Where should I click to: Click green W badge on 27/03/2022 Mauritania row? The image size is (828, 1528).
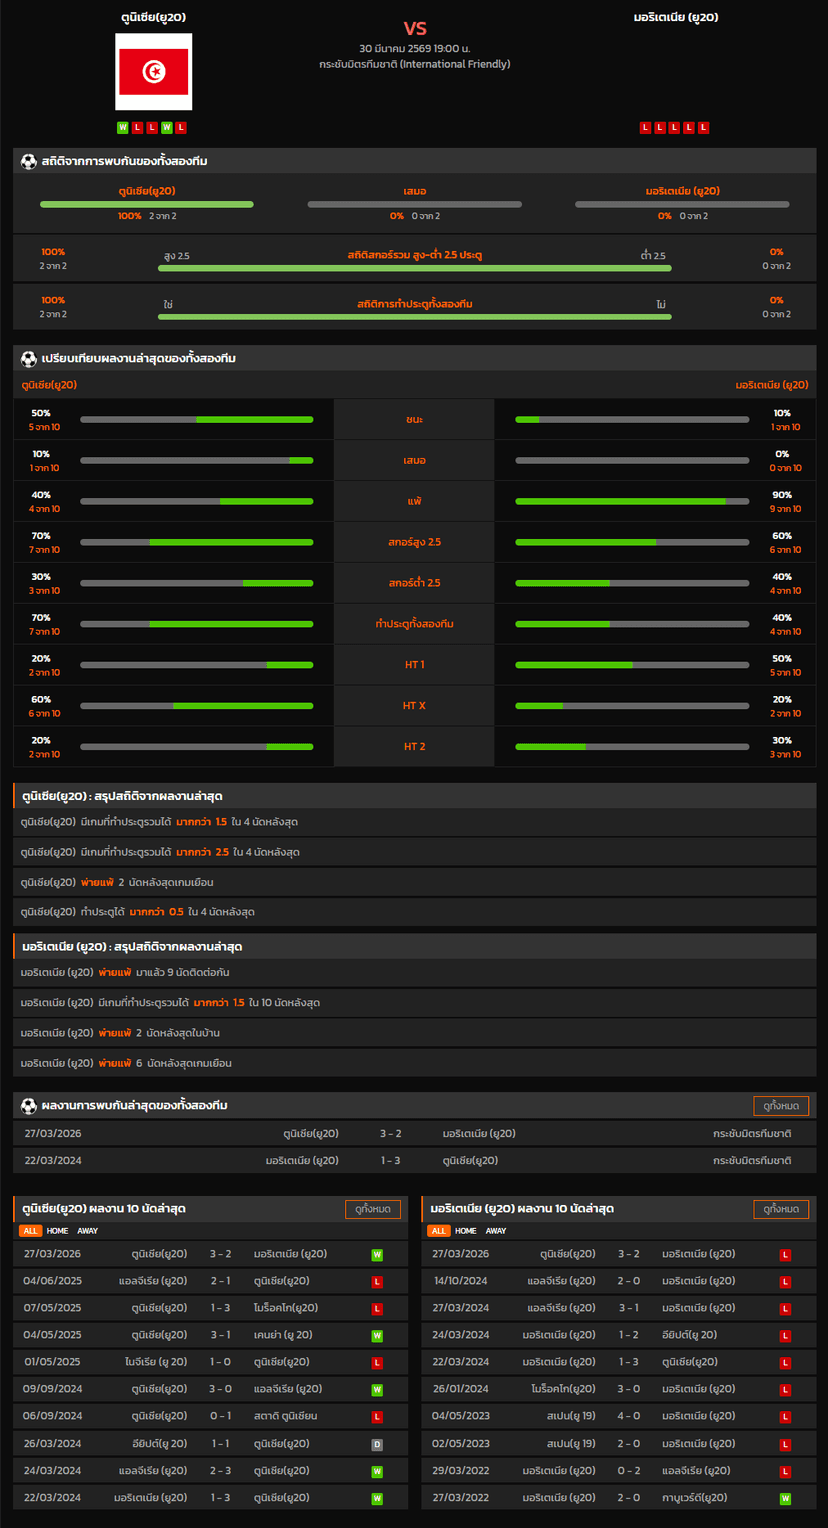[785, 1498]
